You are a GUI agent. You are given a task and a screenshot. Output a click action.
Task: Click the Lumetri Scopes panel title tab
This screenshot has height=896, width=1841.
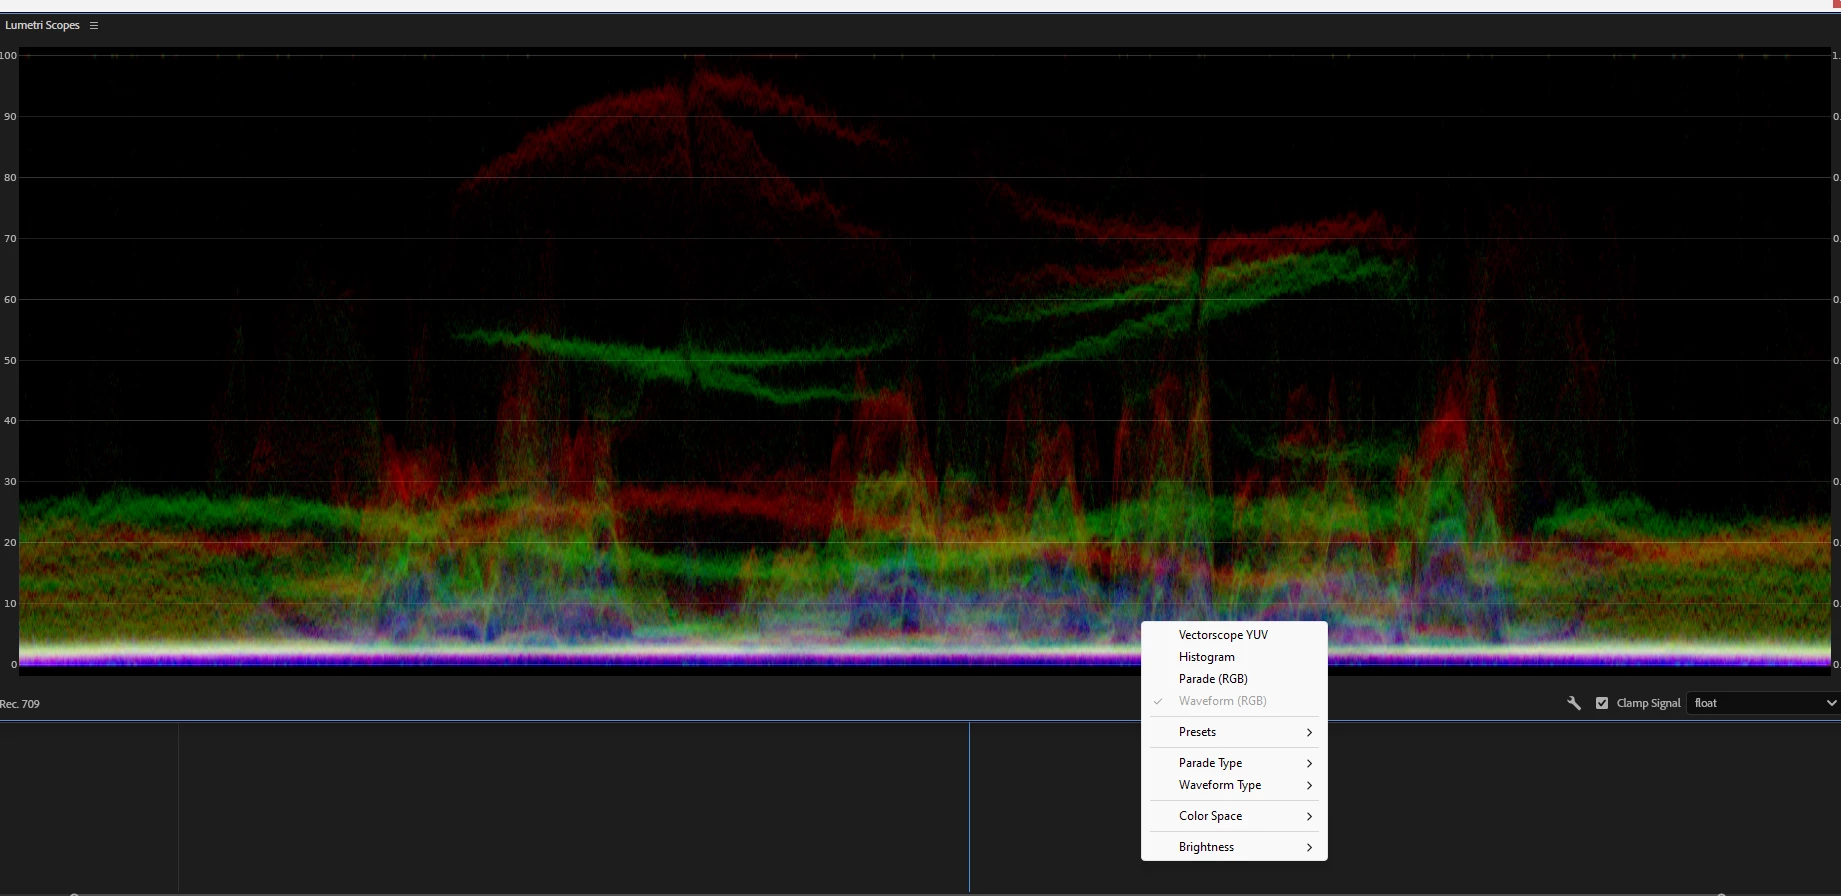(42, 26)
